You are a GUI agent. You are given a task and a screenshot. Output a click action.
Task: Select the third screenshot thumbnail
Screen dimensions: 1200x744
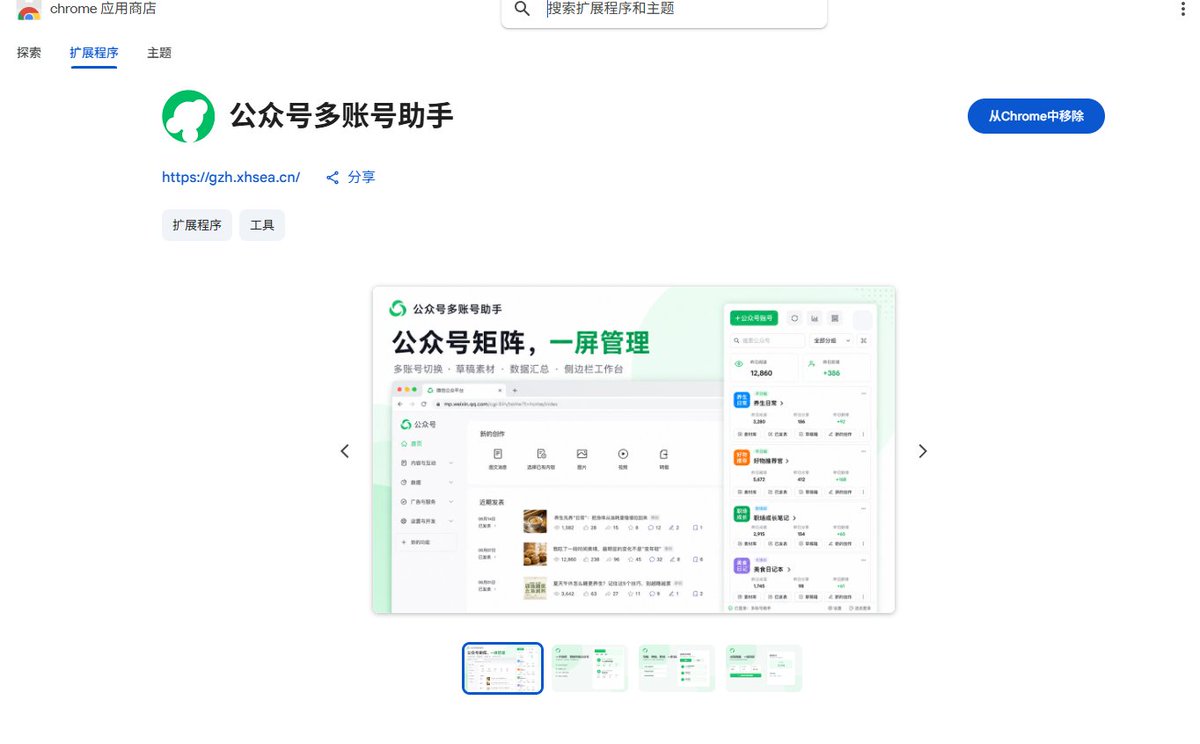pos(677,668)
